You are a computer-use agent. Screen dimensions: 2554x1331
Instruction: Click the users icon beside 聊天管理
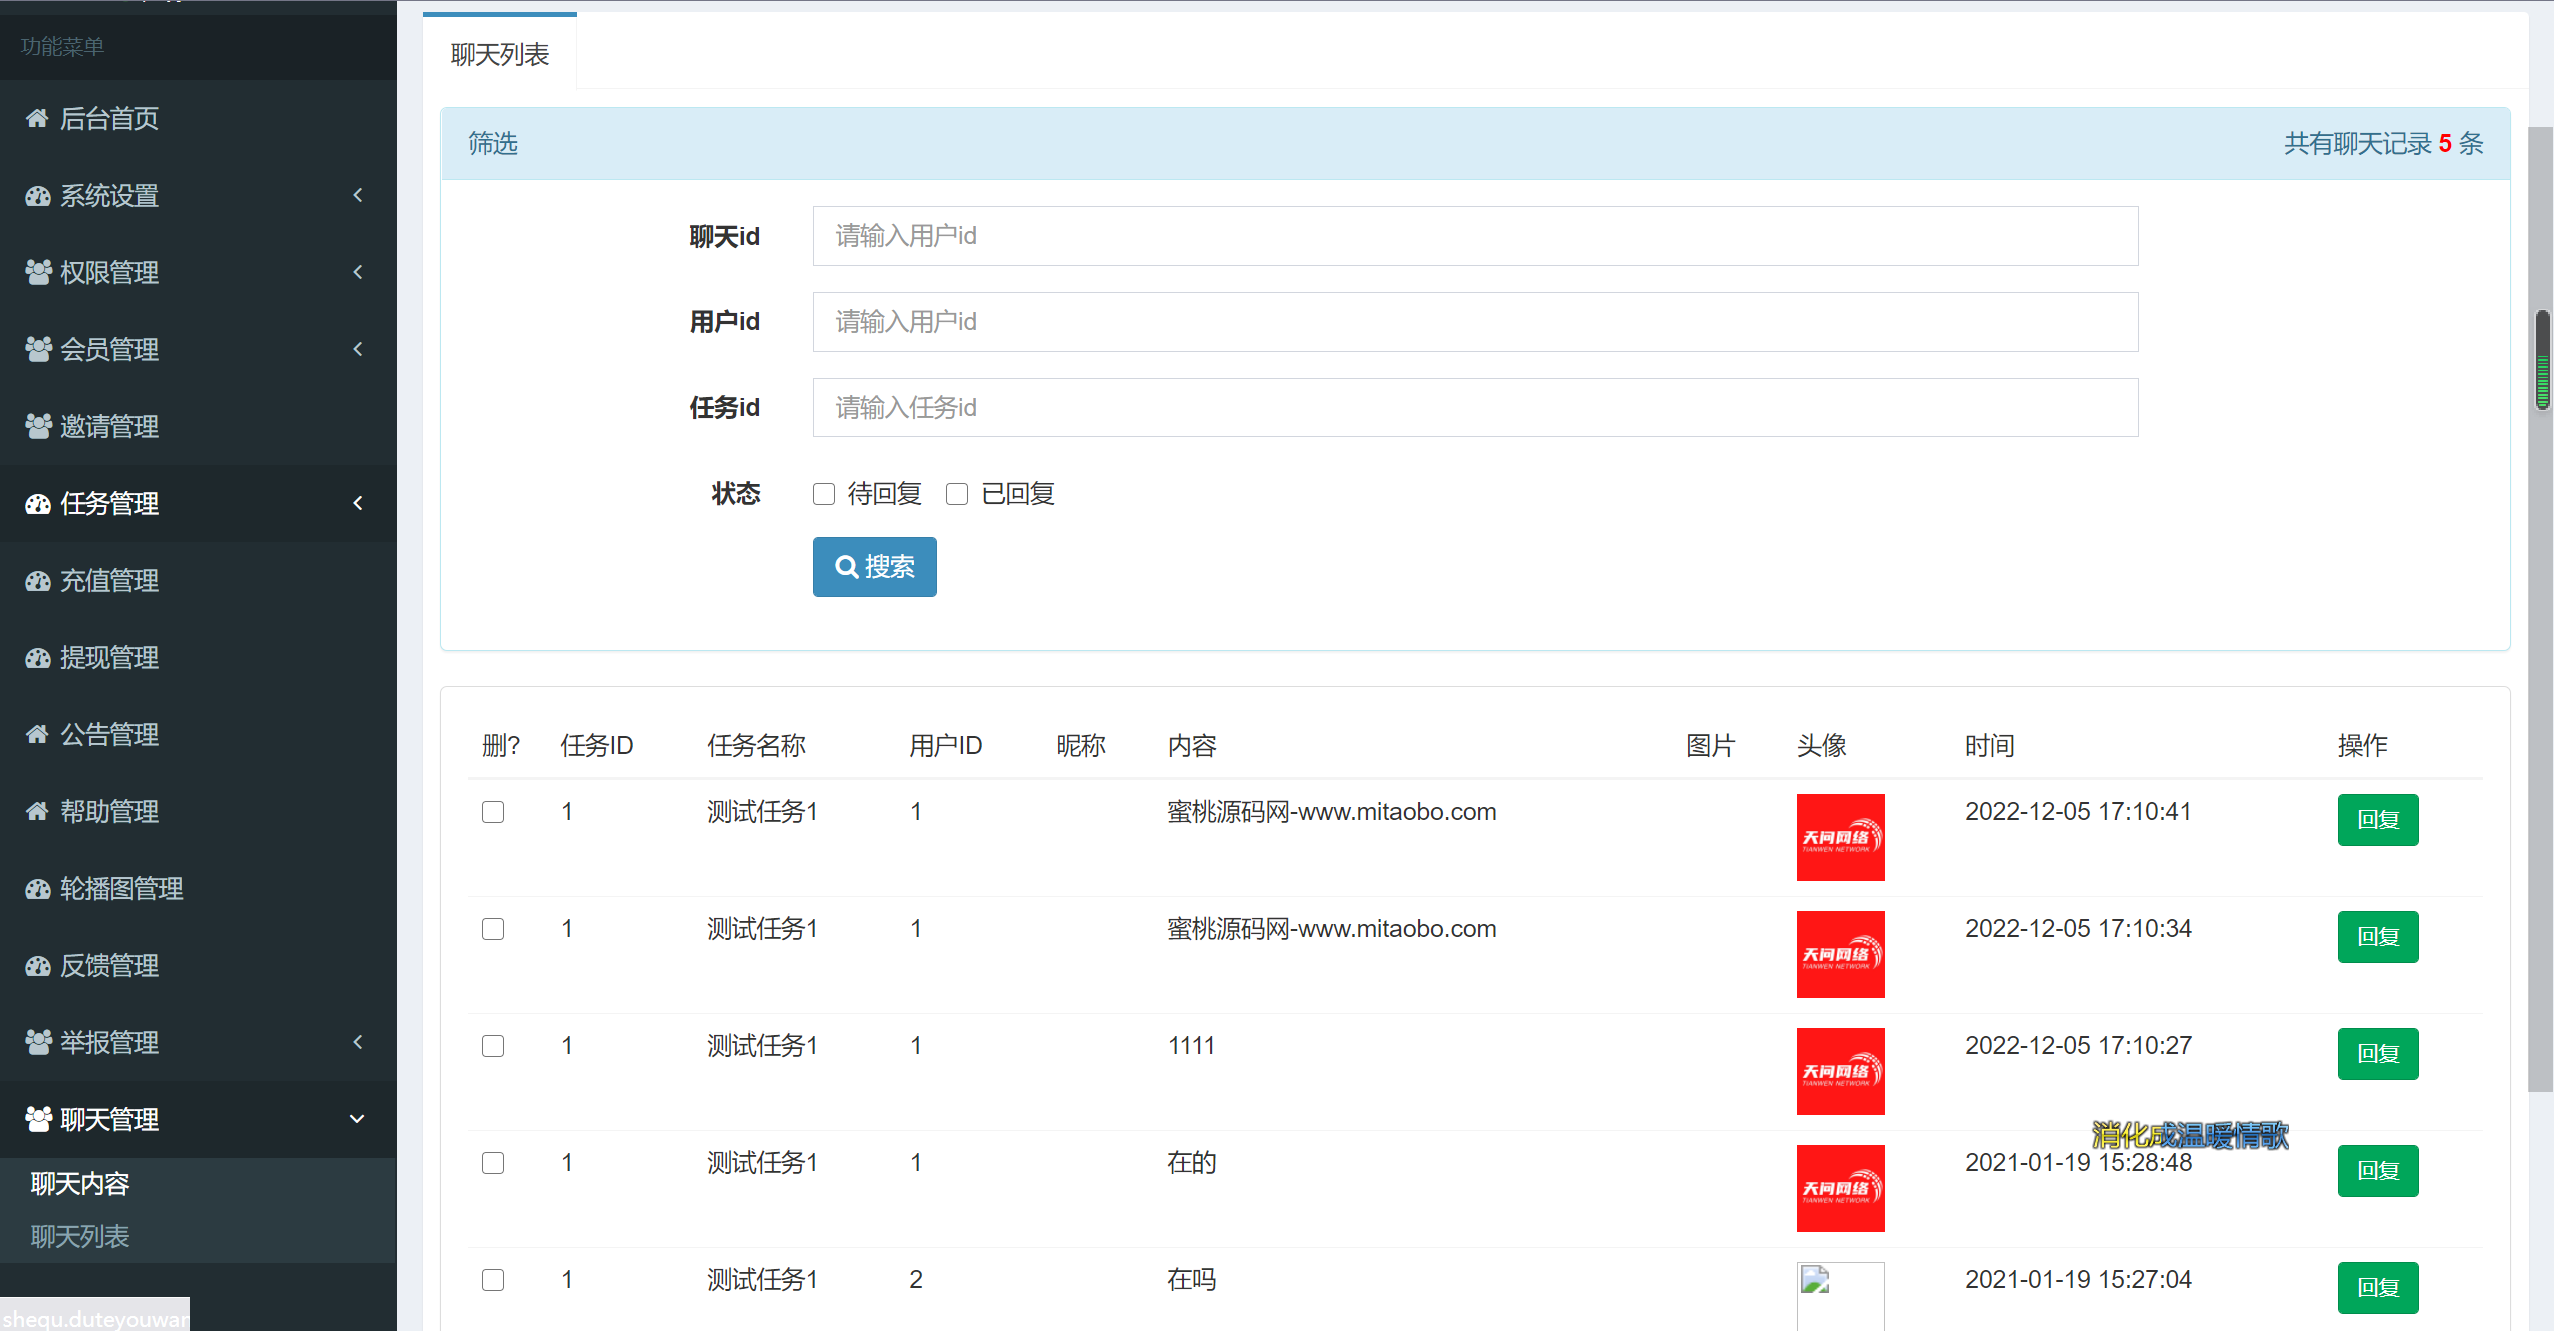tap(38, 1119)
